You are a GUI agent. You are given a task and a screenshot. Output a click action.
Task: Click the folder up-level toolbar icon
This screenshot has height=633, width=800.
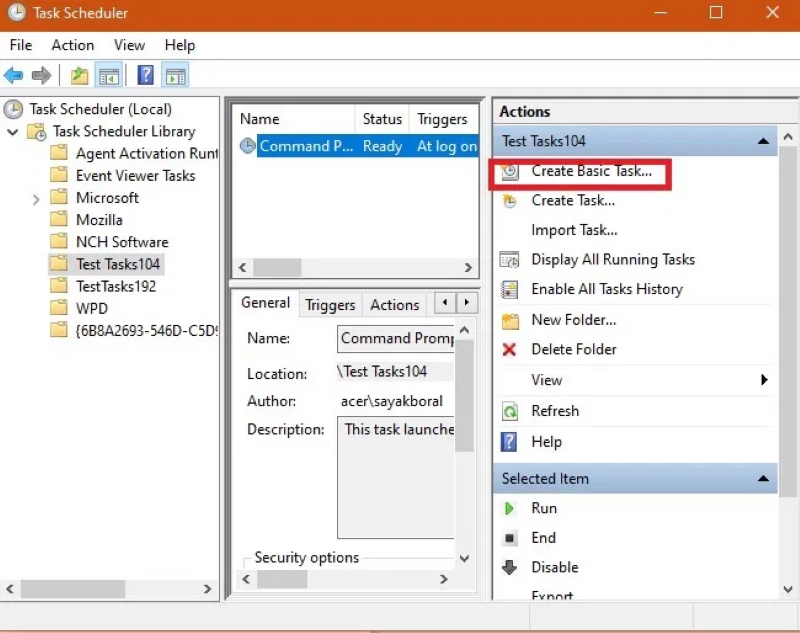(80, 76)
